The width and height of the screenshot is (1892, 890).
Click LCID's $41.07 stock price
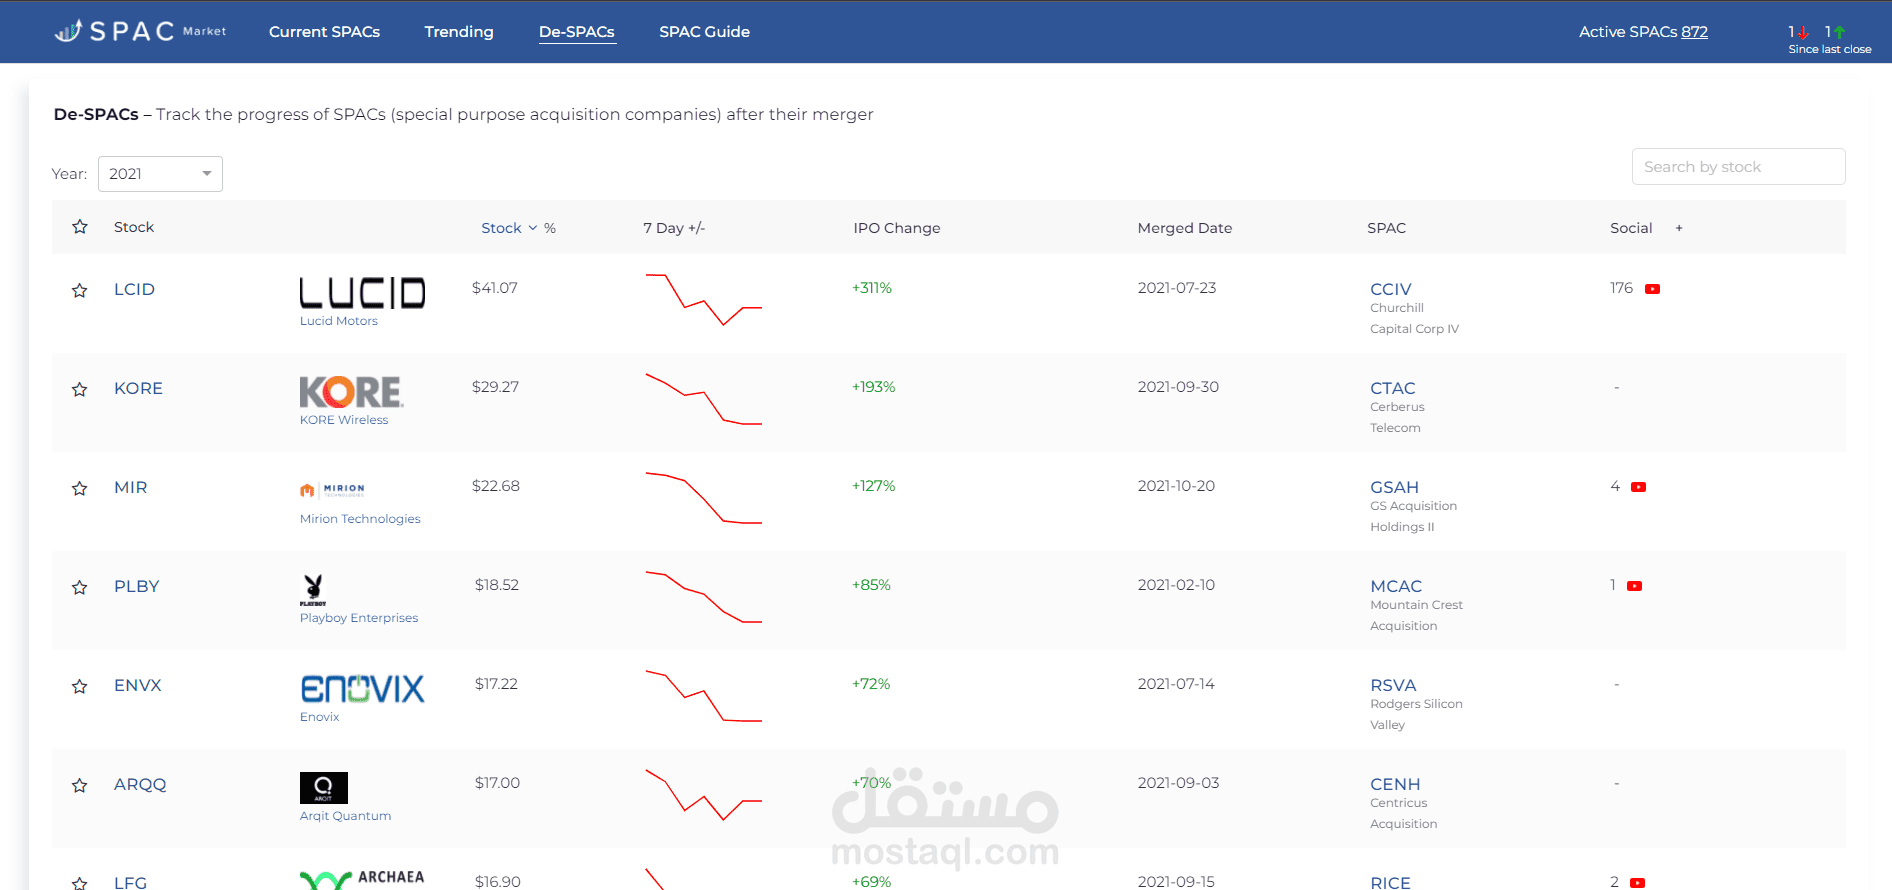click(x=495, y=288)
